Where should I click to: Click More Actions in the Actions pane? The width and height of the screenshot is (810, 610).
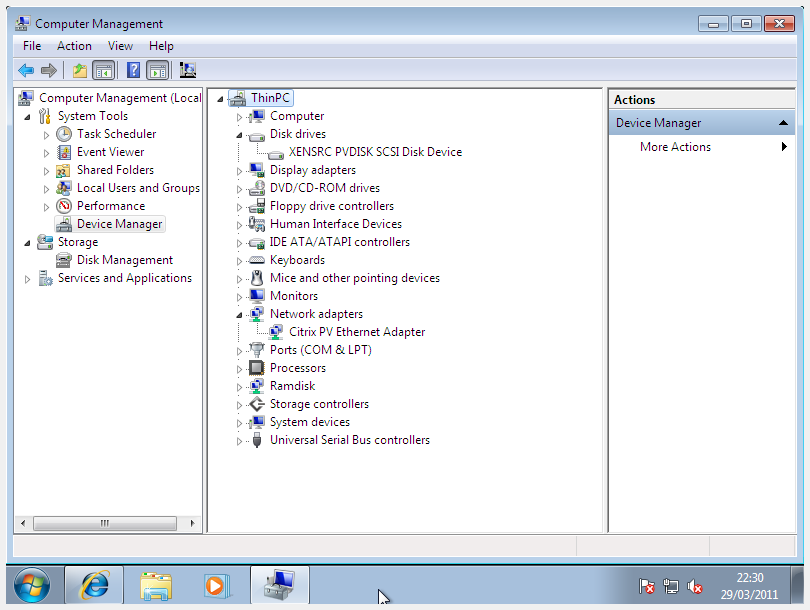675,147
